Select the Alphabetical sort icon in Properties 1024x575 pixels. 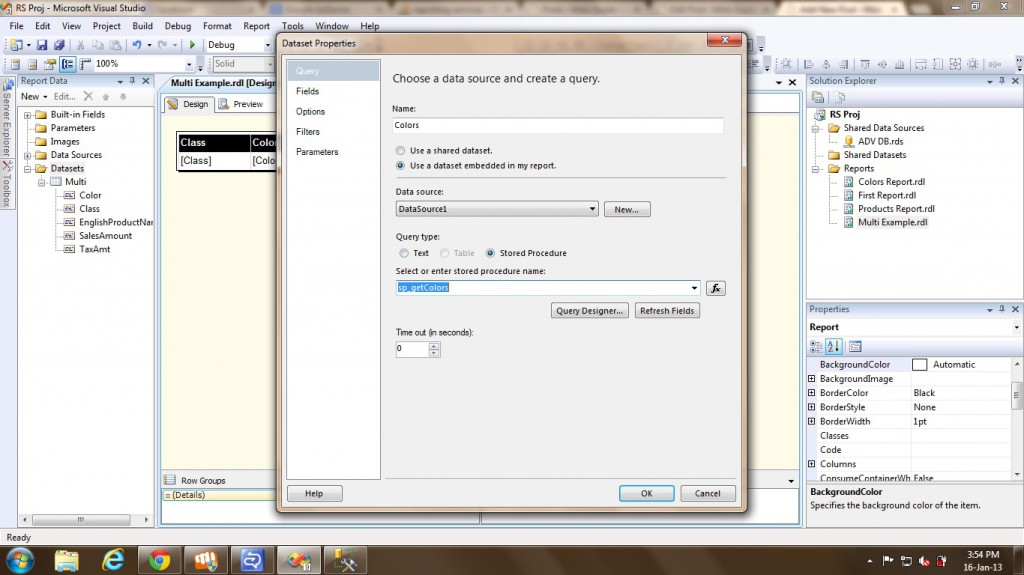click(x=834, y=347)
